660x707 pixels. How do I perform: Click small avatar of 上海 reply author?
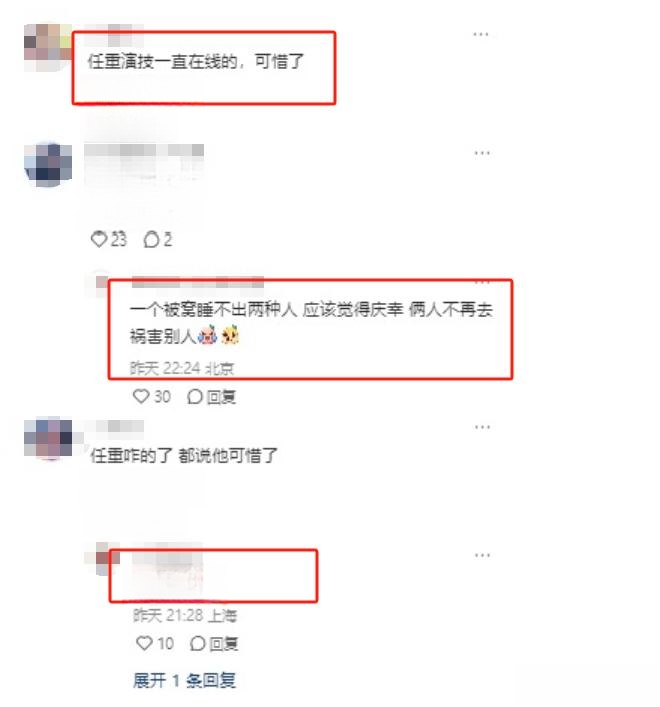click(102, 559)
